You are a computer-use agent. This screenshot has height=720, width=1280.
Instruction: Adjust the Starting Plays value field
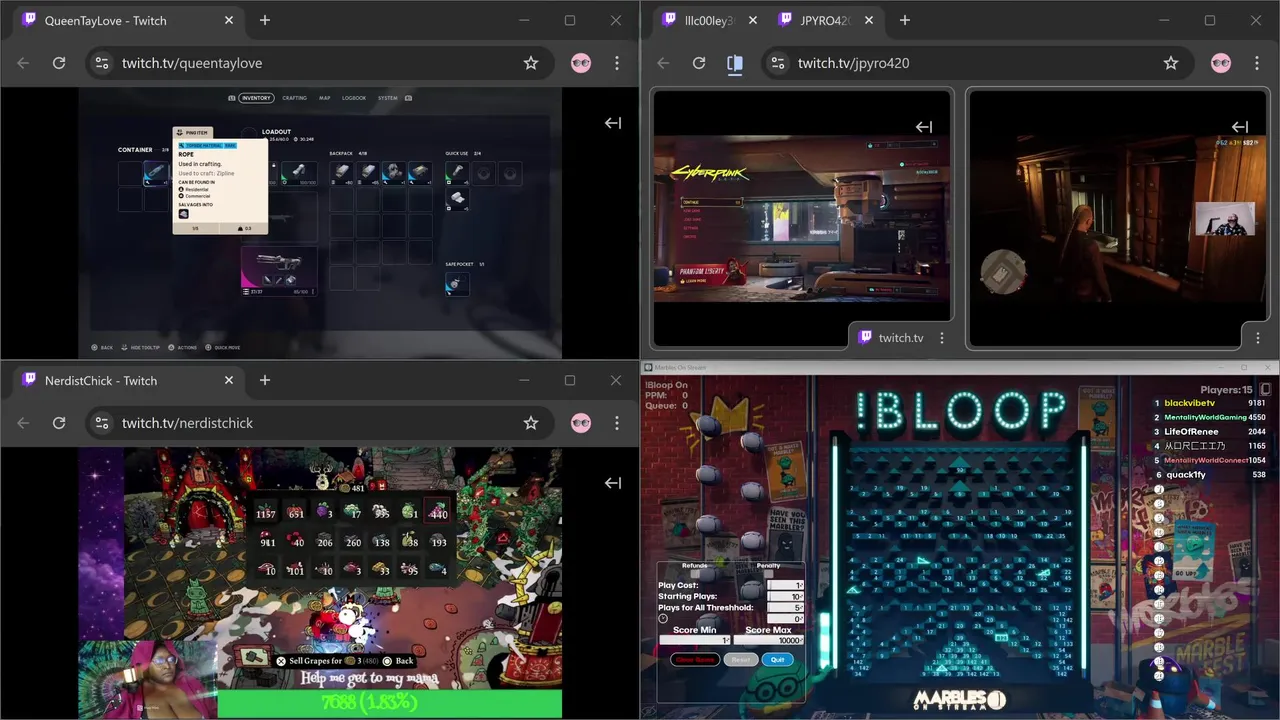coord(785,596)
